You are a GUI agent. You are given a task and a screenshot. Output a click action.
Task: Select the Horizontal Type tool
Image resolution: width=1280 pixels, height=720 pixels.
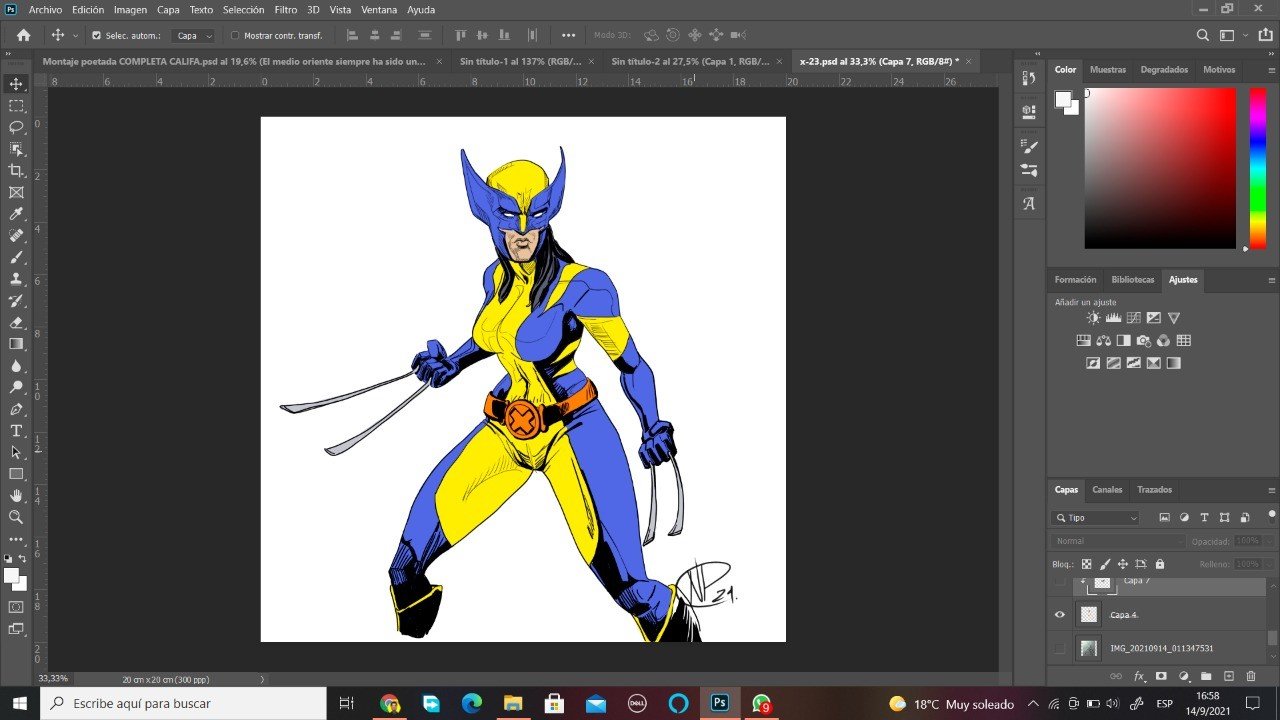pyautogui.click(x=16, y=431)
